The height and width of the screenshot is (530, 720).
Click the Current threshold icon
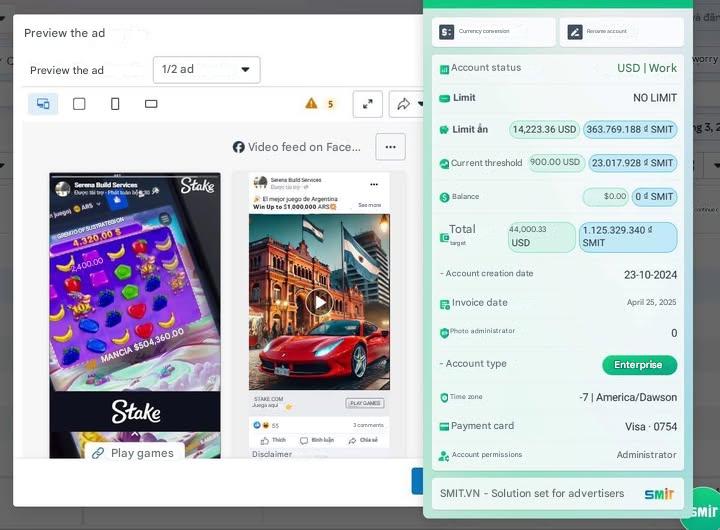coord(444,164)
